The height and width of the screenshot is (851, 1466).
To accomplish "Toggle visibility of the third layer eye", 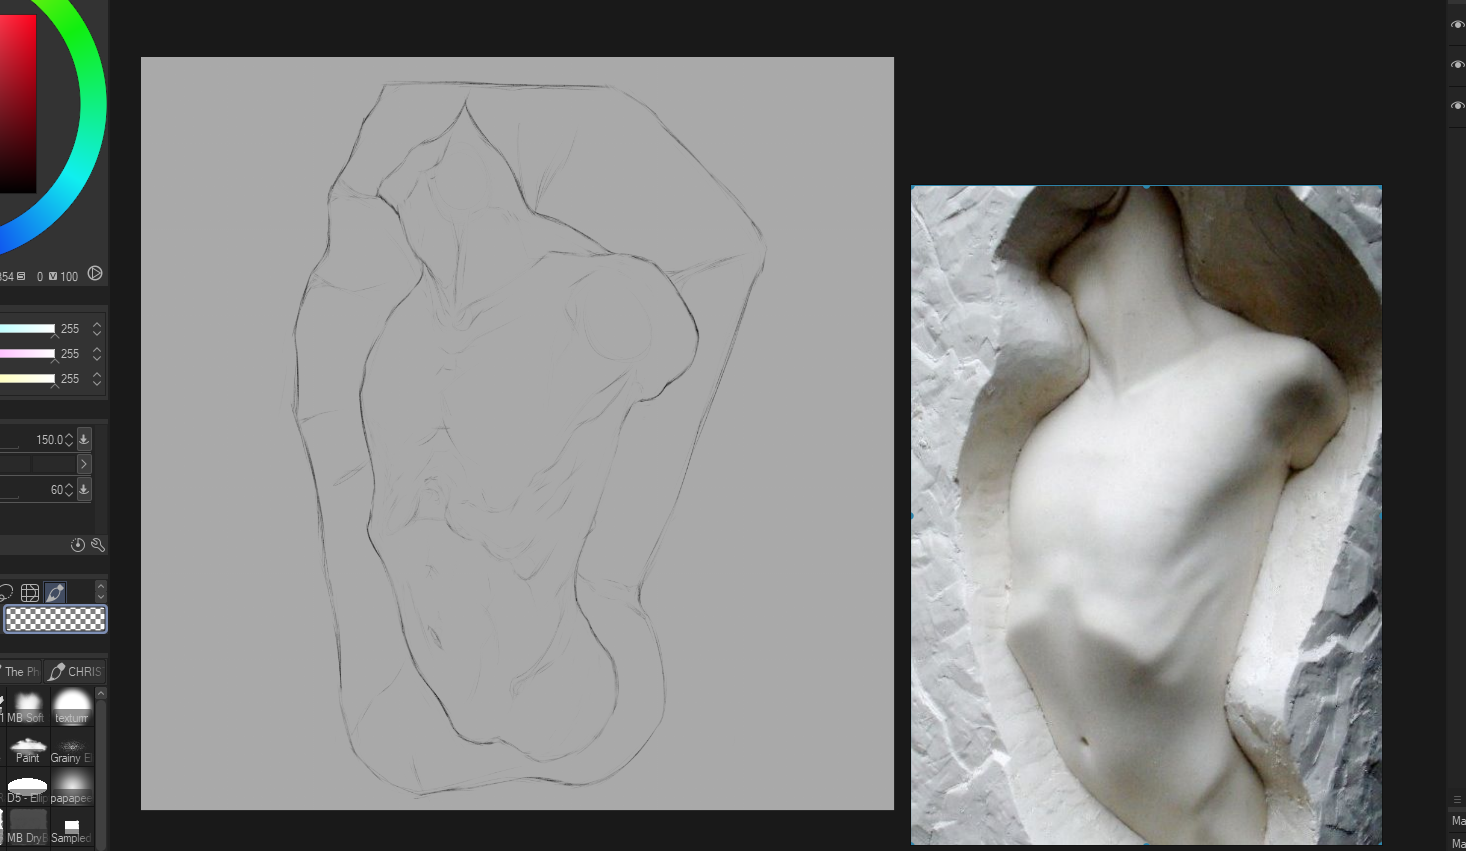I will coord(1457,106).
